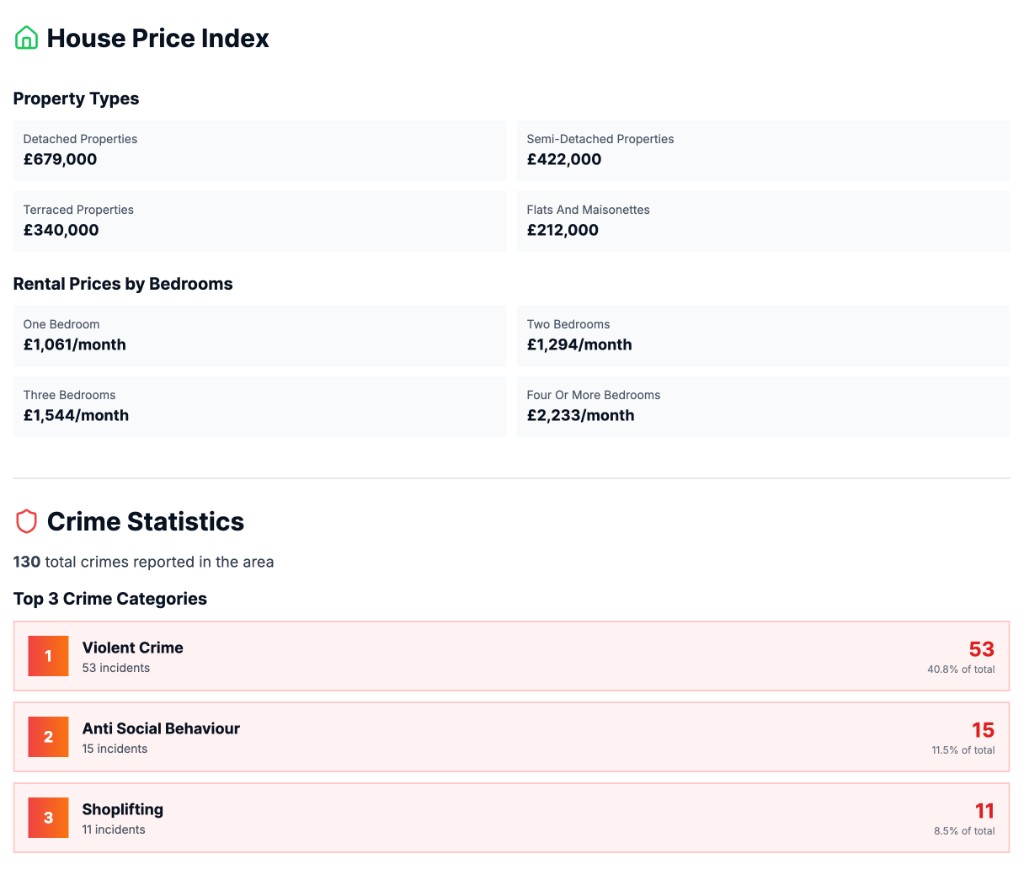Click the Two Bedrooms monthly rent figure

click(x=579, y=344)
